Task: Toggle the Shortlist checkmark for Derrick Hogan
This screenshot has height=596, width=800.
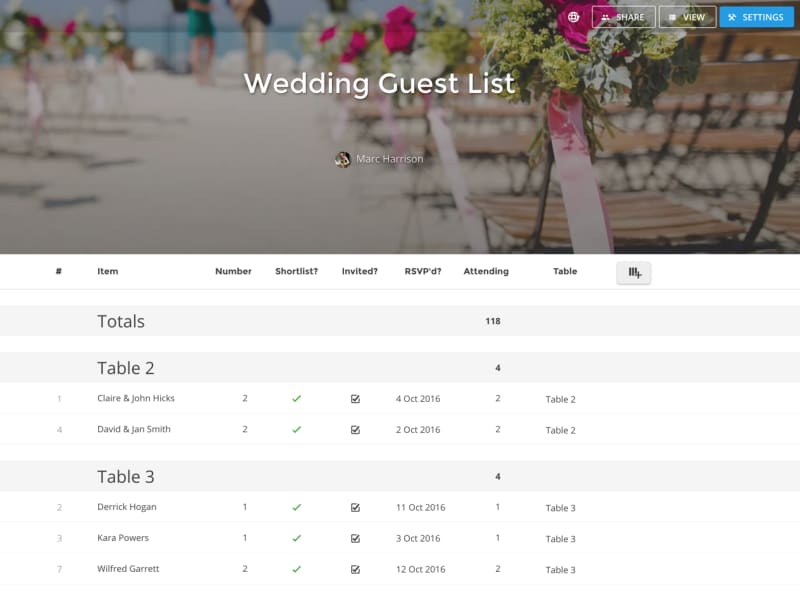Action: pos(296,508)
